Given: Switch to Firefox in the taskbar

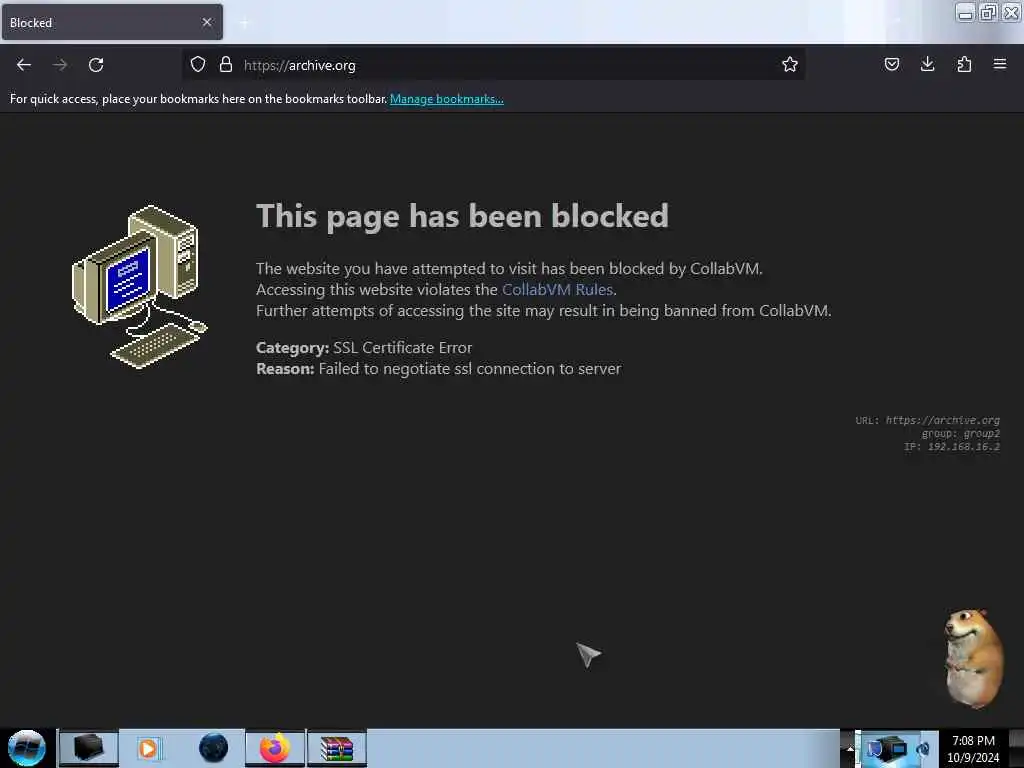Looking at the screenshot, I should click(275, 748).
